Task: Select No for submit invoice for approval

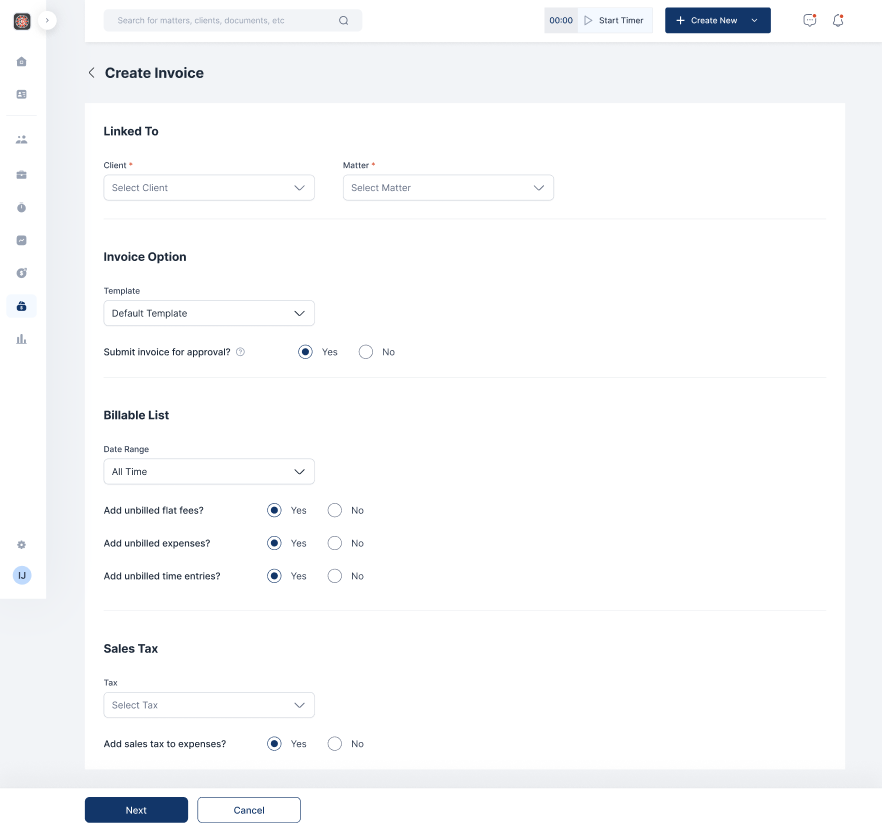Action: click(x=366, y=352)
